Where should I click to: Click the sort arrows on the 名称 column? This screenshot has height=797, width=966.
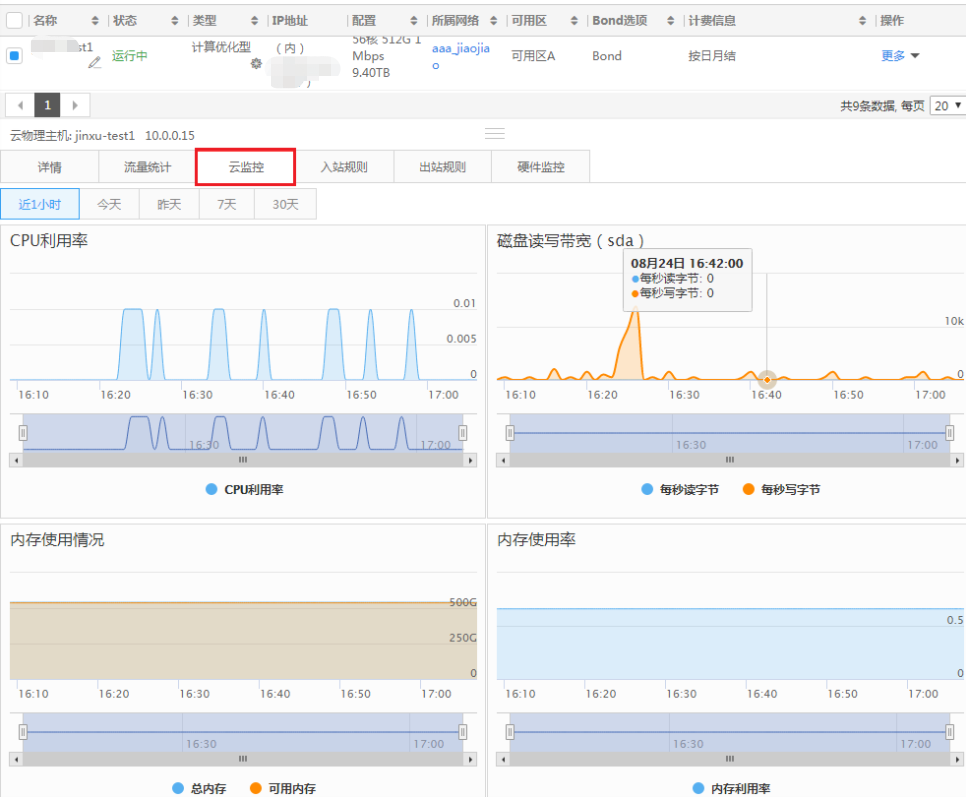pos(95,21)
